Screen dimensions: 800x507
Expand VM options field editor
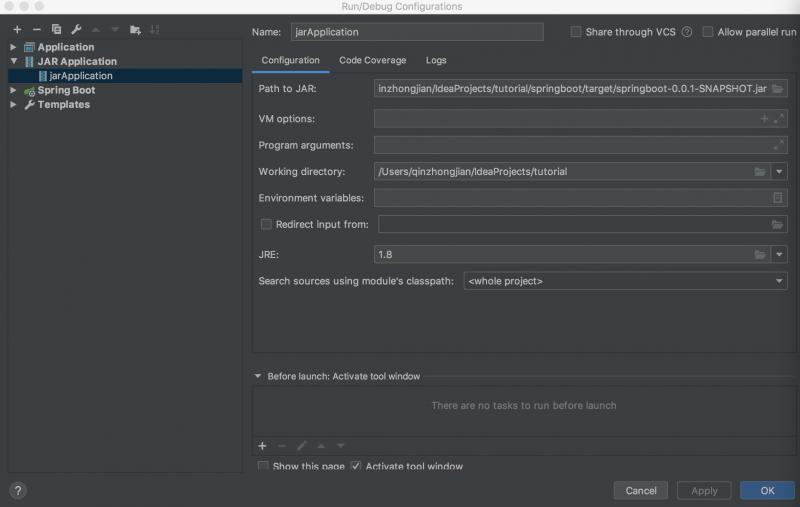(x=779, y=119)
